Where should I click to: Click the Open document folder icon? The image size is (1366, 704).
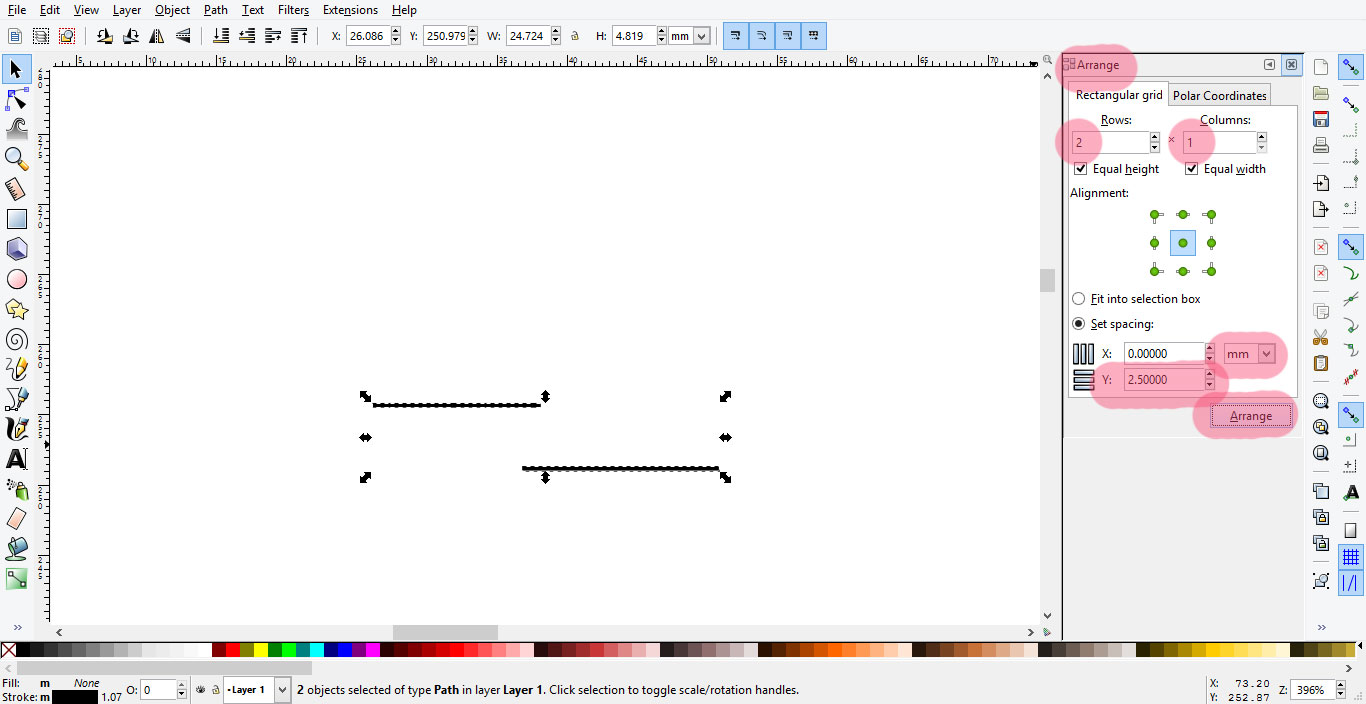1321,93
